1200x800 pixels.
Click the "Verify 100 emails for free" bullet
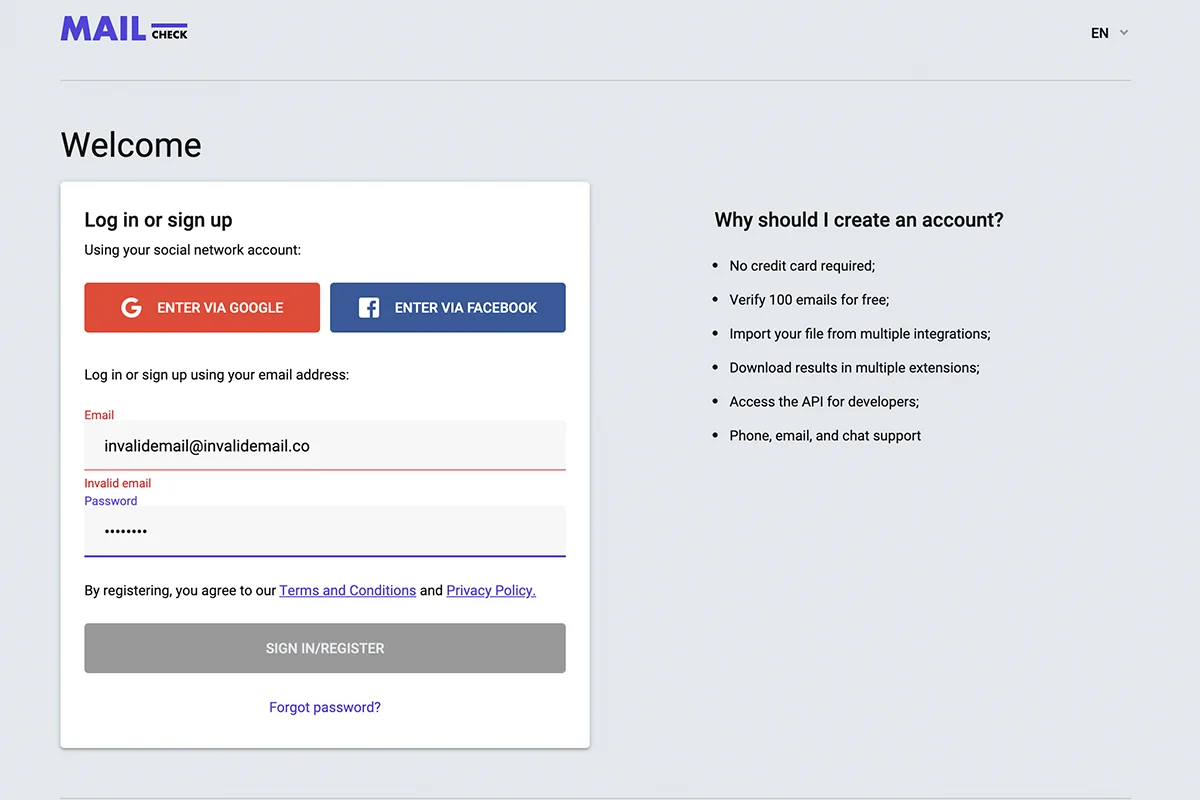click(x=809, y=300)
